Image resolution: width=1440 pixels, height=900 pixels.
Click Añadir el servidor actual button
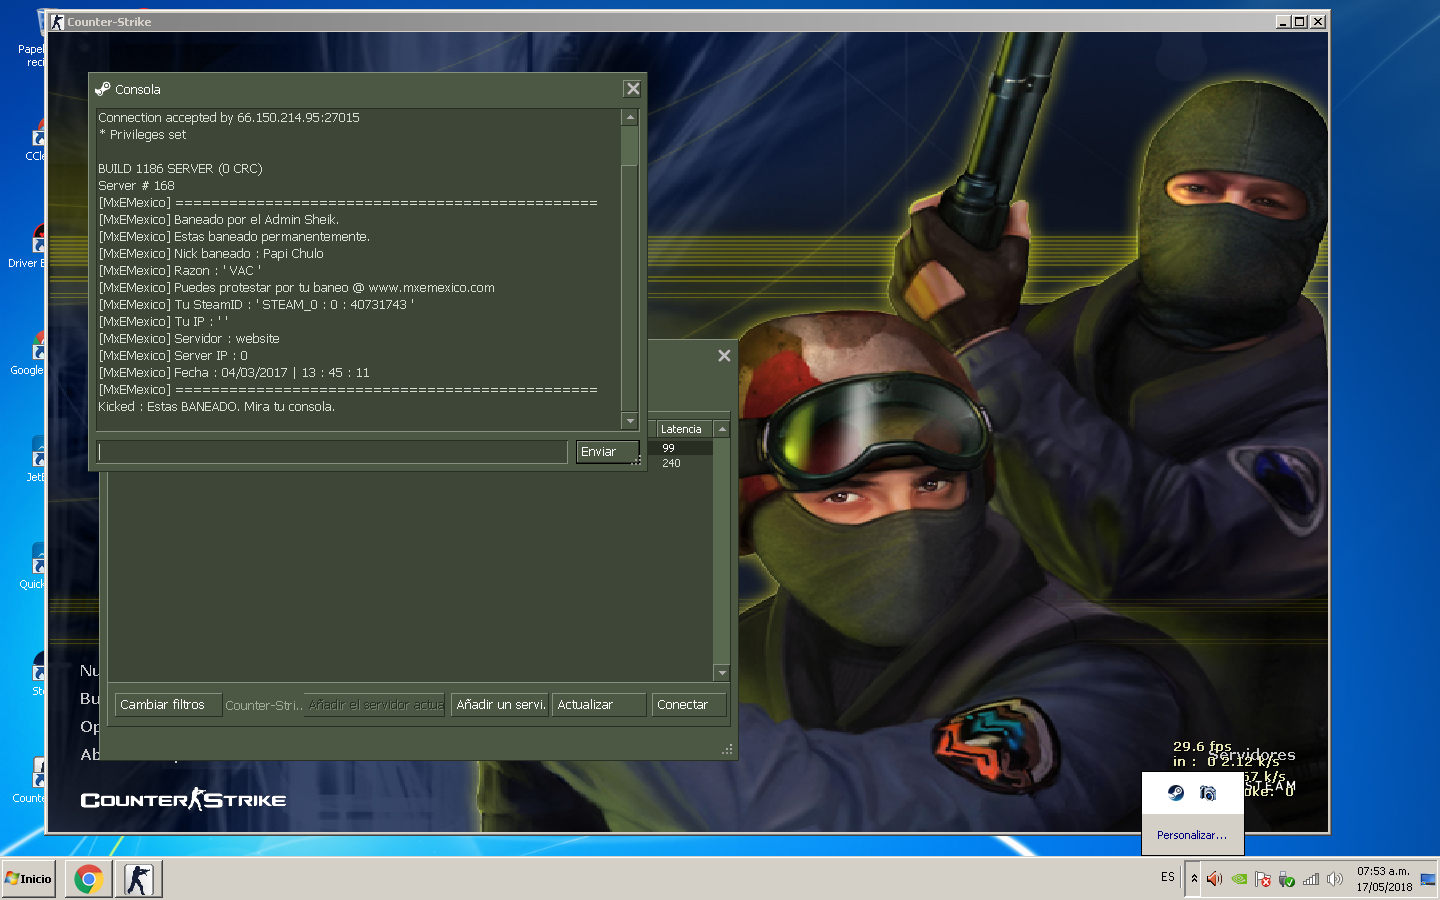pyautogui.click(x=375, y=705)
